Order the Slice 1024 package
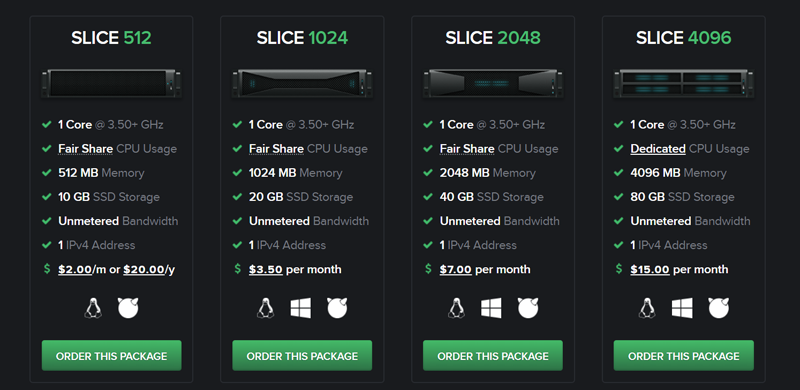The image size is (800, 390). tap(302, 355)
